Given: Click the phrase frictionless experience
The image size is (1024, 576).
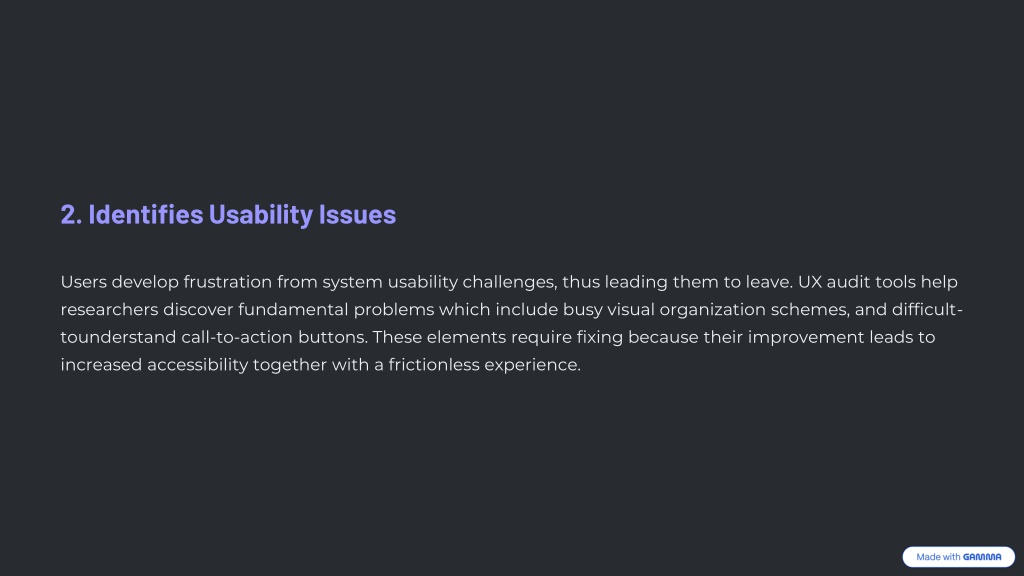Looking at the screenshot, I should 485,365.
